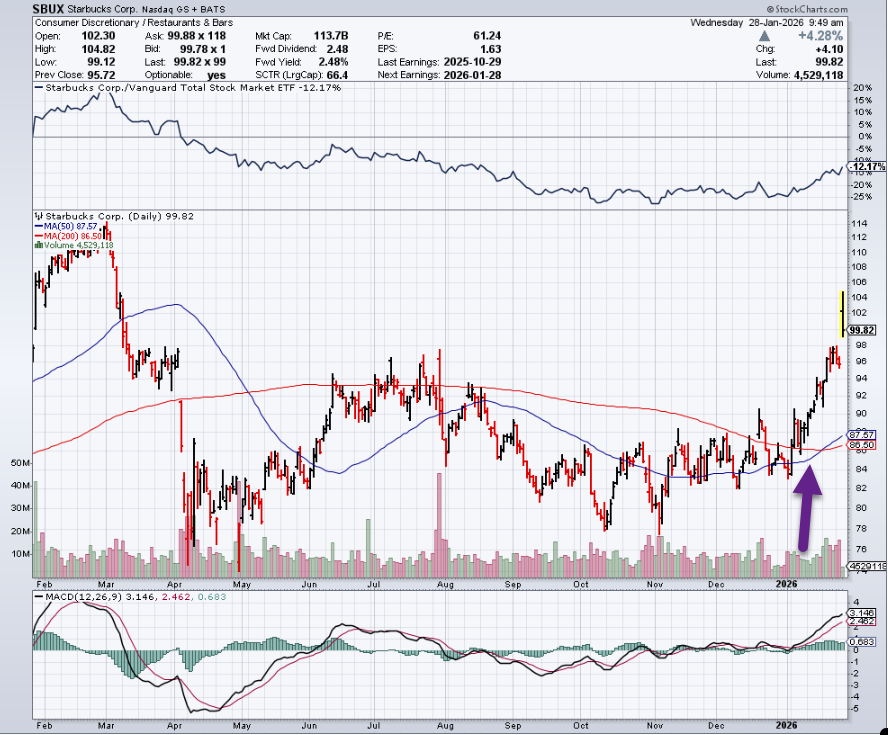888x735 pixels.
Task: Click the gray up-triangle beside +4.28%
Action: pos(766,36)
